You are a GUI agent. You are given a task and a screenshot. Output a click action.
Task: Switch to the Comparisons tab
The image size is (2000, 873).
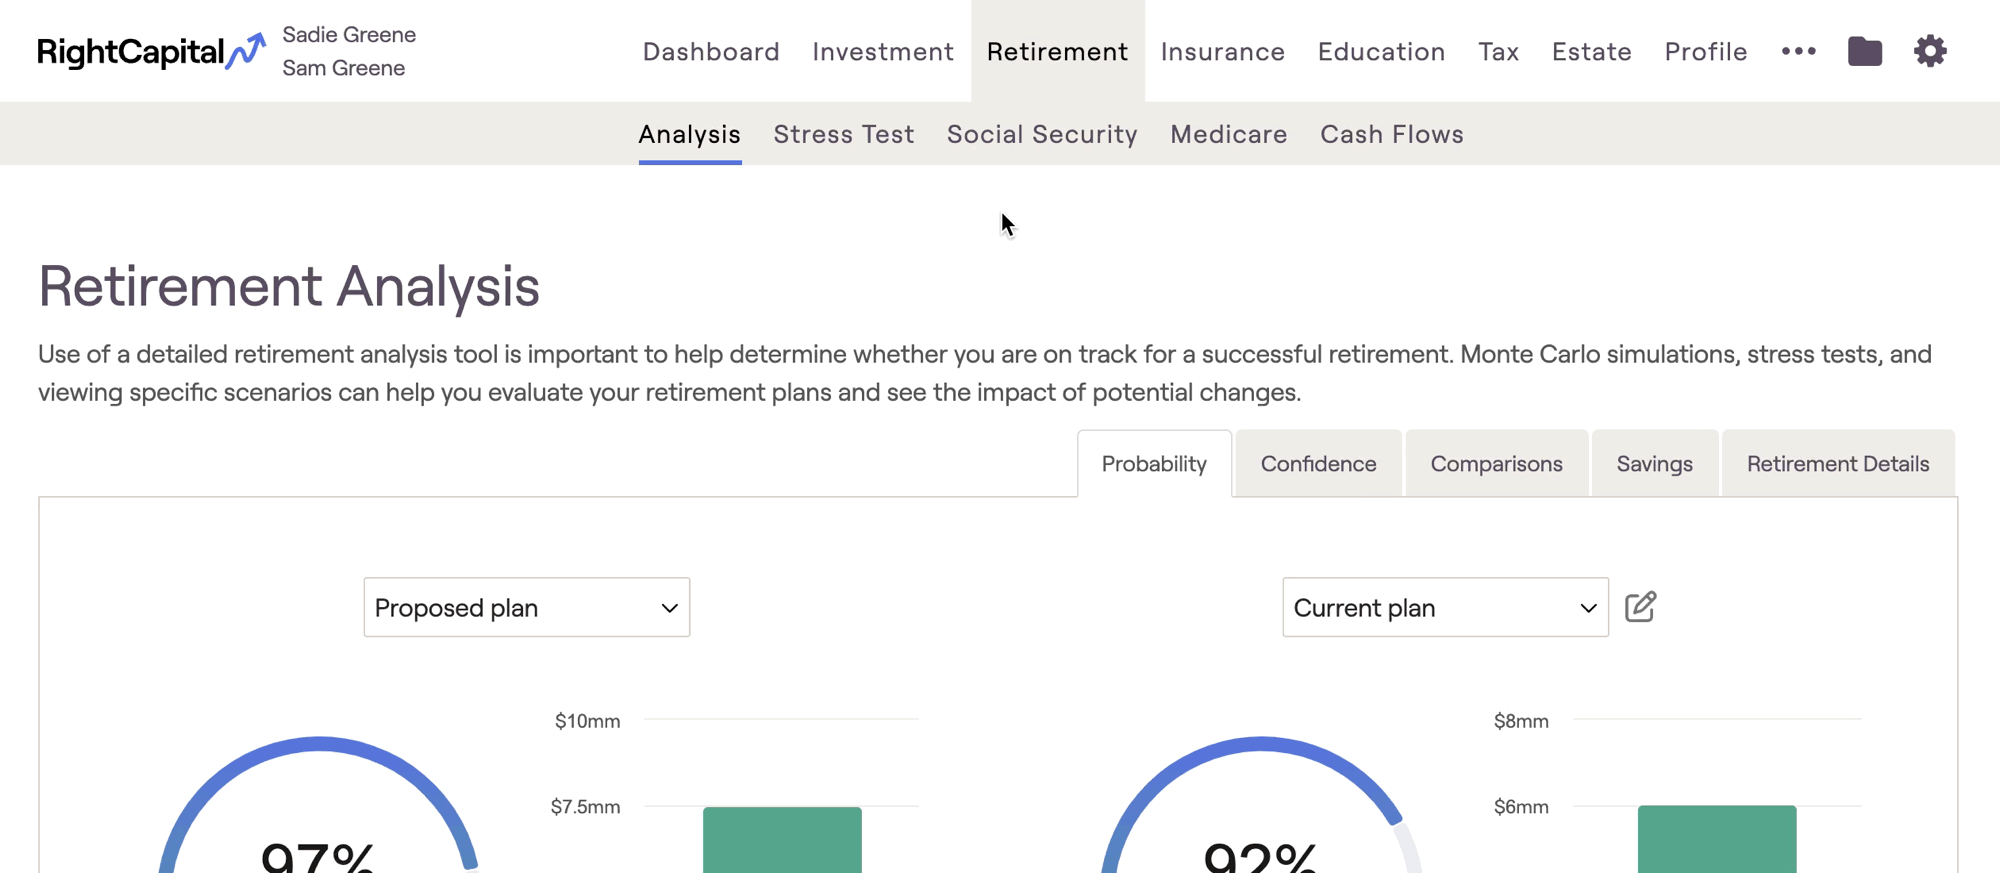1496,464
